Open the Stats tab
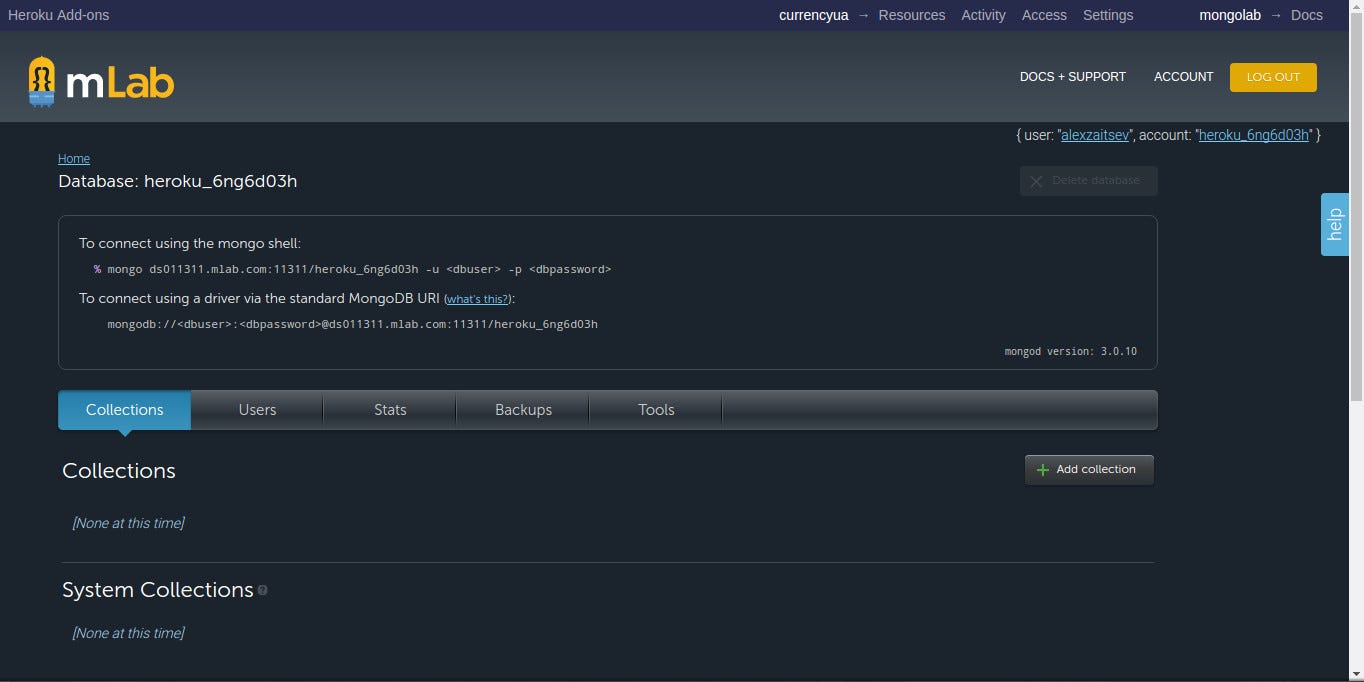 tap(390, 410)
